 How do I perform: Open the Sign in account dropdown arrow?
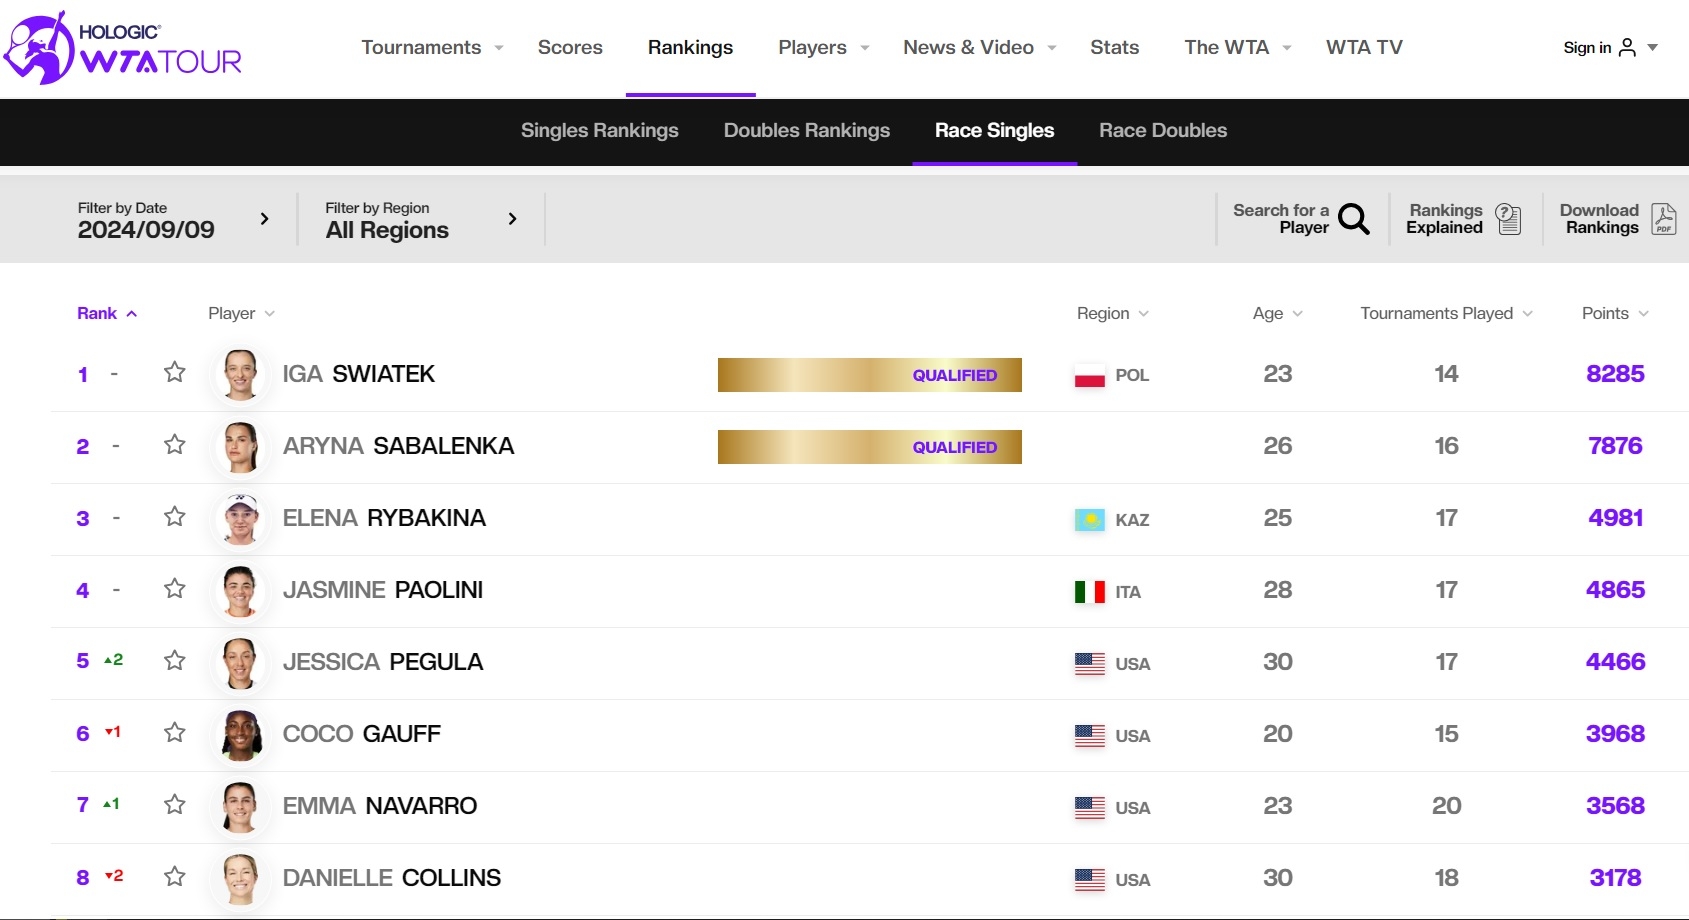pos(1652,47)
